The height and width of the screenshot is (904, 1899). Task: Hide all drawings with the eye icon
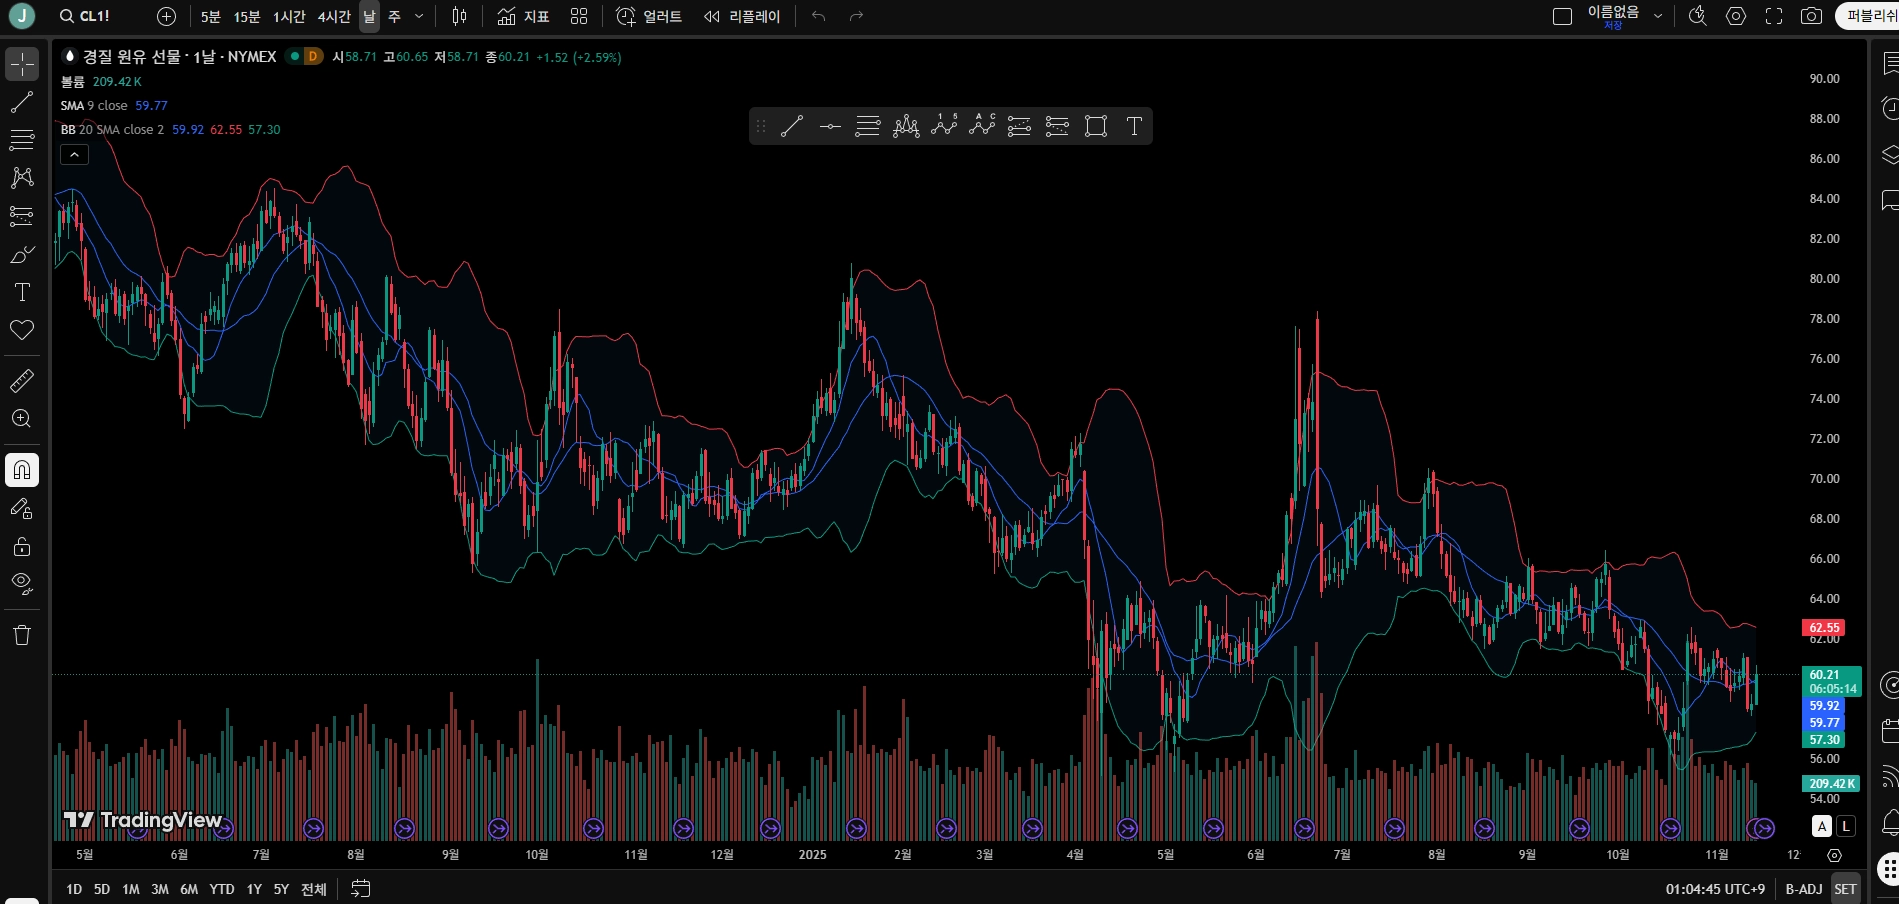point(22,584)
